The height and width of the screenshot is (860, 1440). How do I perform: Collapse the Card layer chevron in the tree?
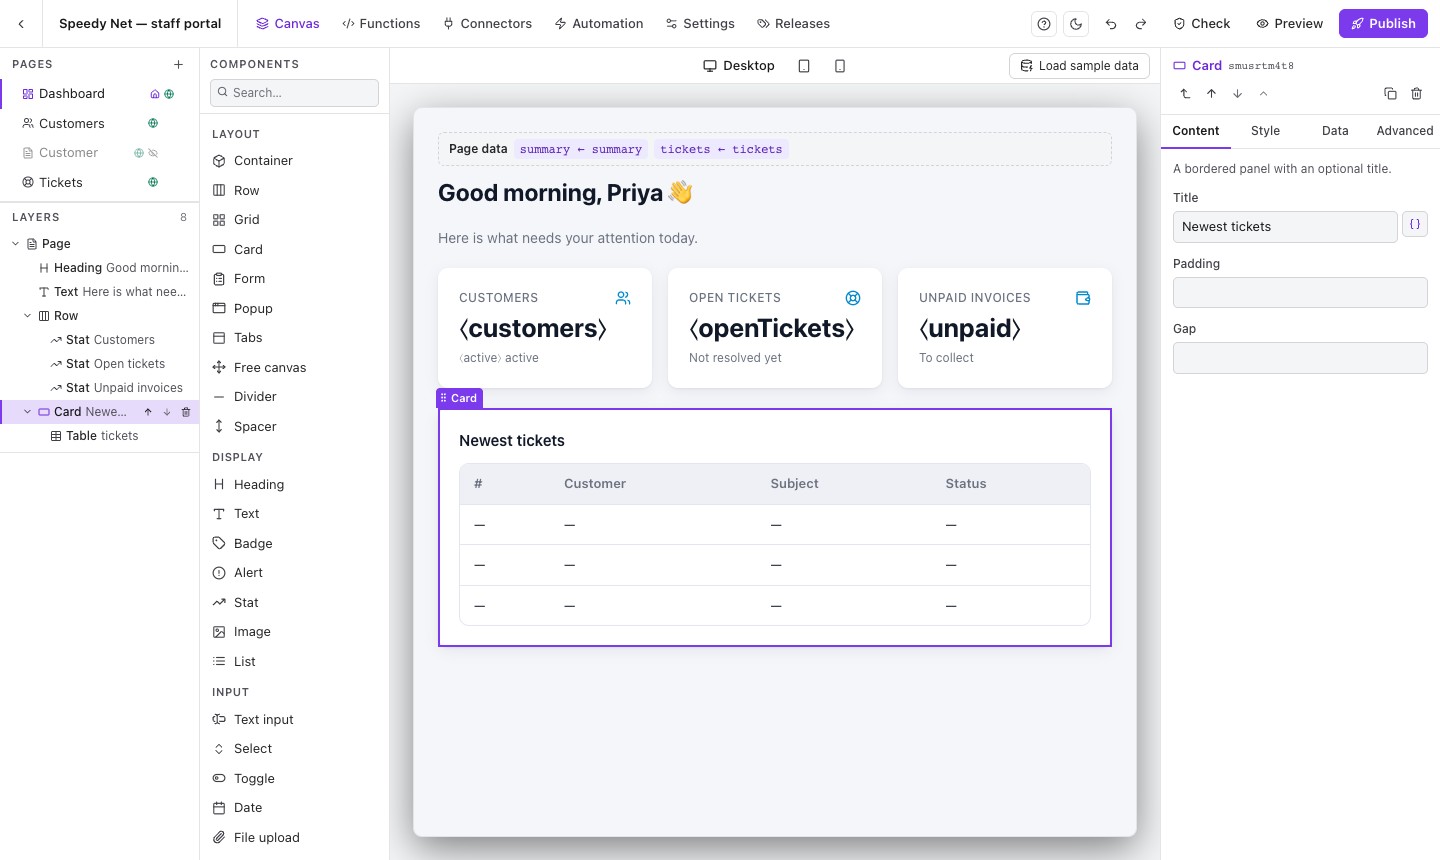point(27,412)
